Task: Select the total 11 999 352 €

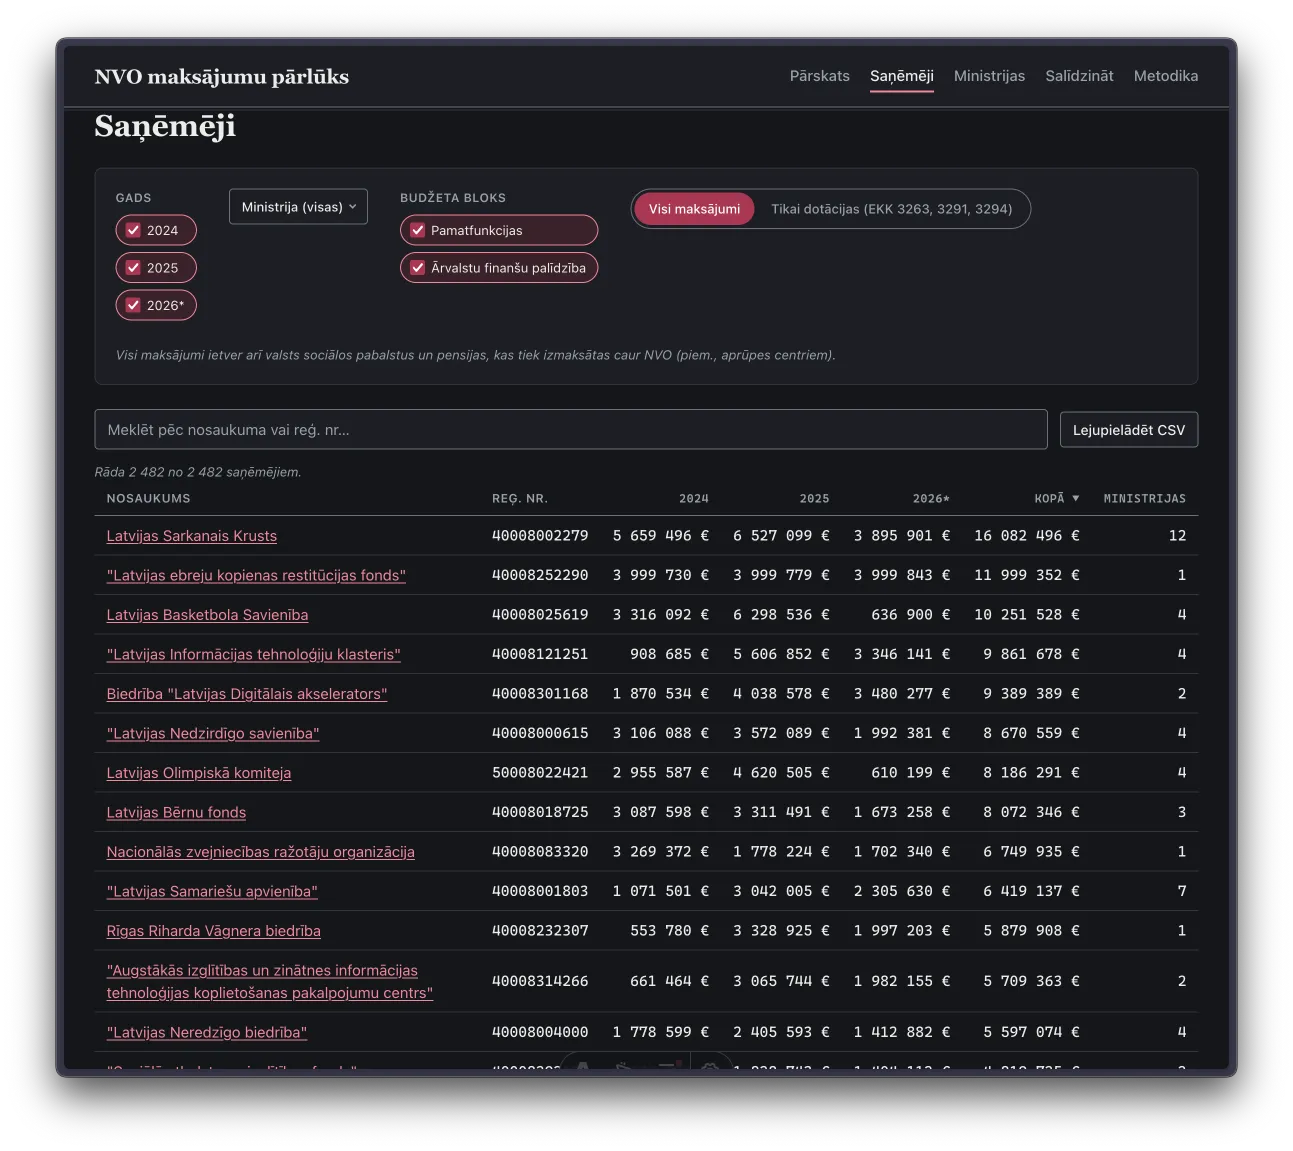Action: pos(1027,575)
